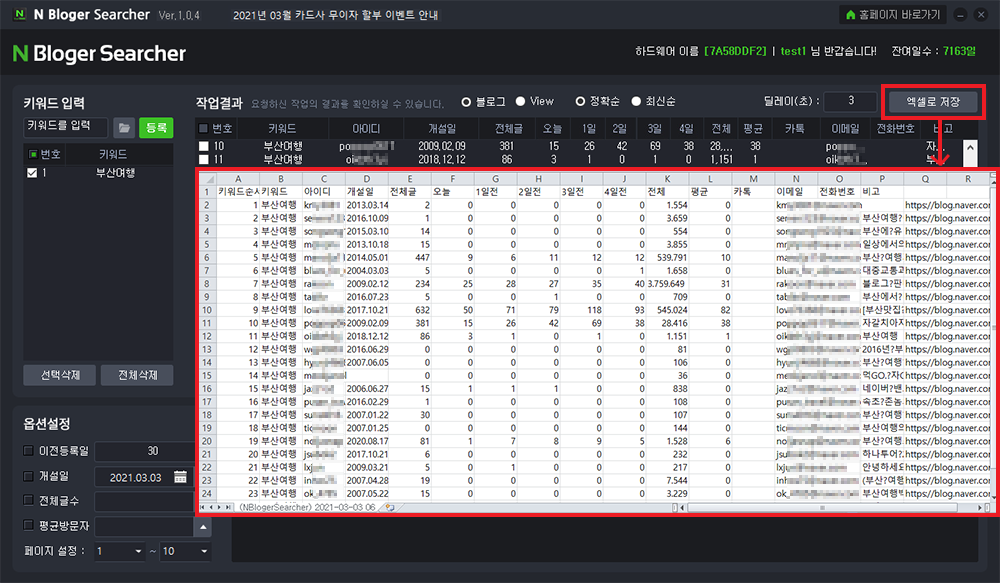Click the home icon in 홈페이지 바로가기
Screen dimensions: 1000x583
850,15
